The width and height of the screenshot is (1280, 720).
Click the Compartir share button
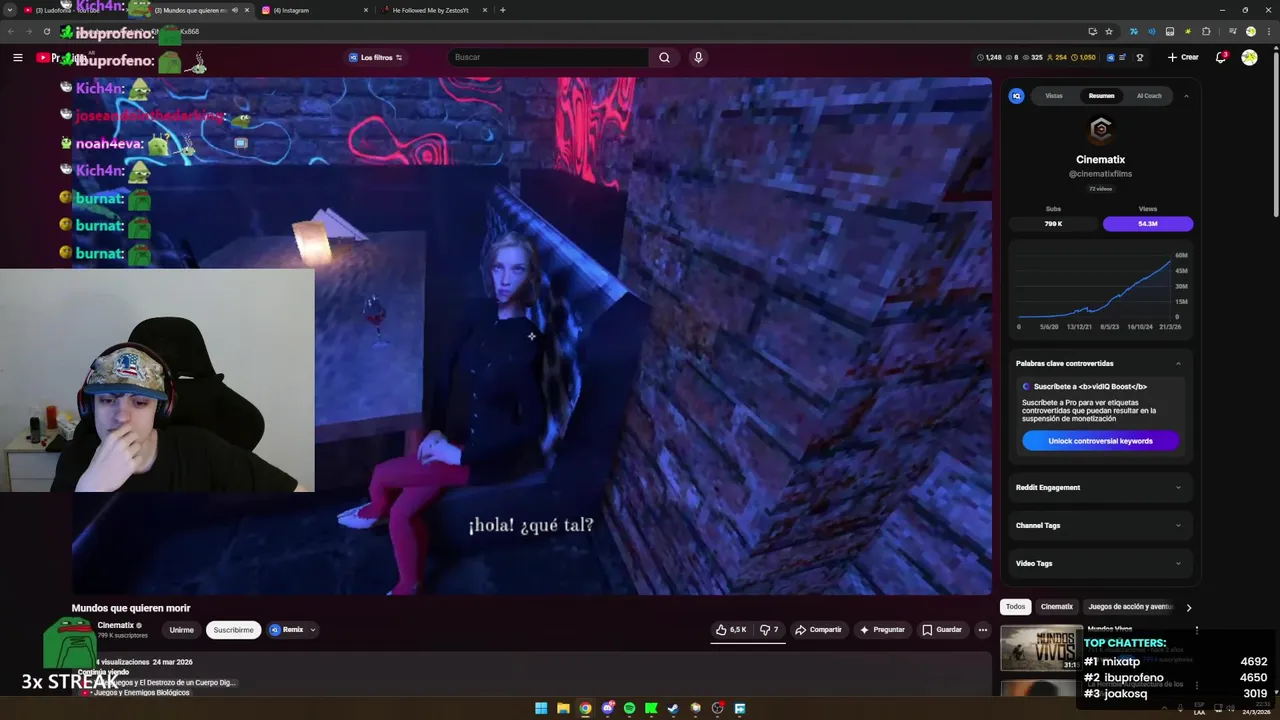(x=818, y=630)
